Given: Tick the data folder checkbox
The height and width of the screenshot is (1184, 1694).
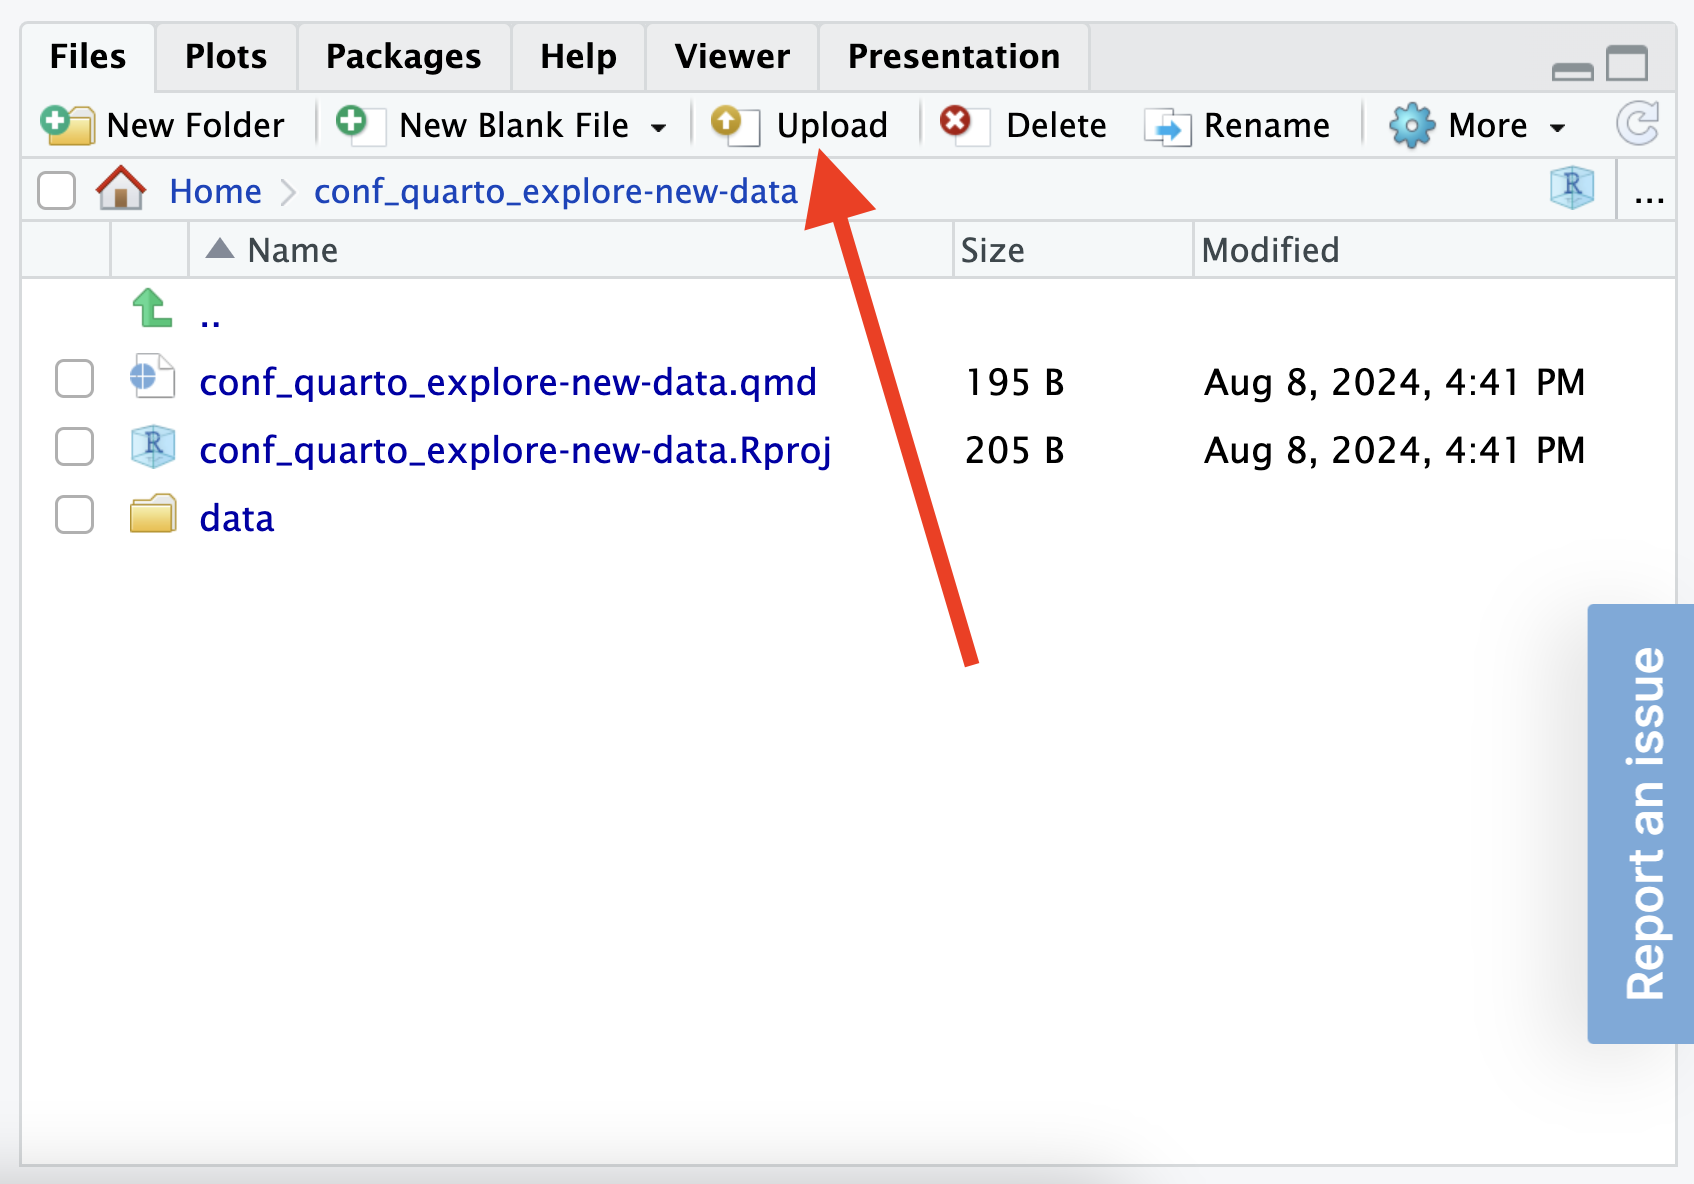Looking at the screenshot, I should (x=75, y=516).
